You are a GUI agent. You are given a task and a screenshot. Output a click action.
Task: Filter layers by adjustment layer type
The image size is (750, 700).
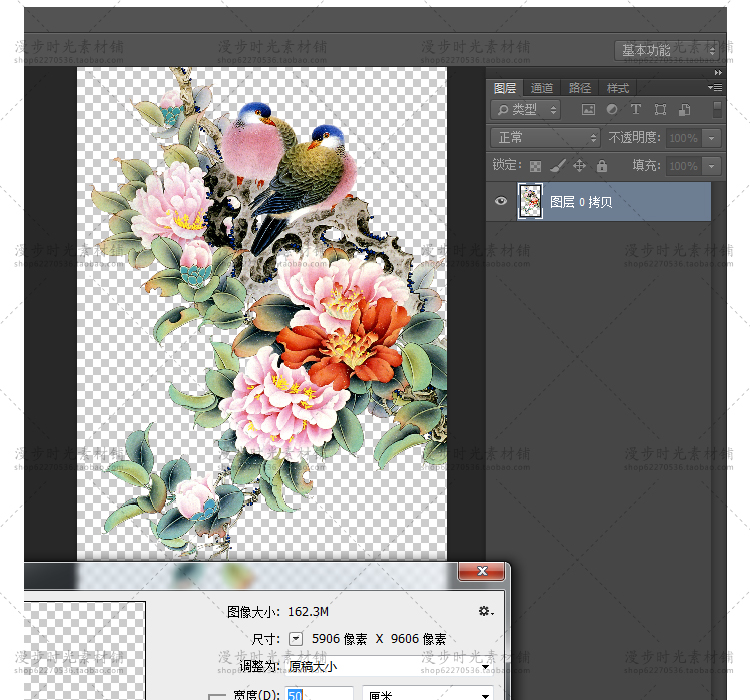[x=612, y=110]
